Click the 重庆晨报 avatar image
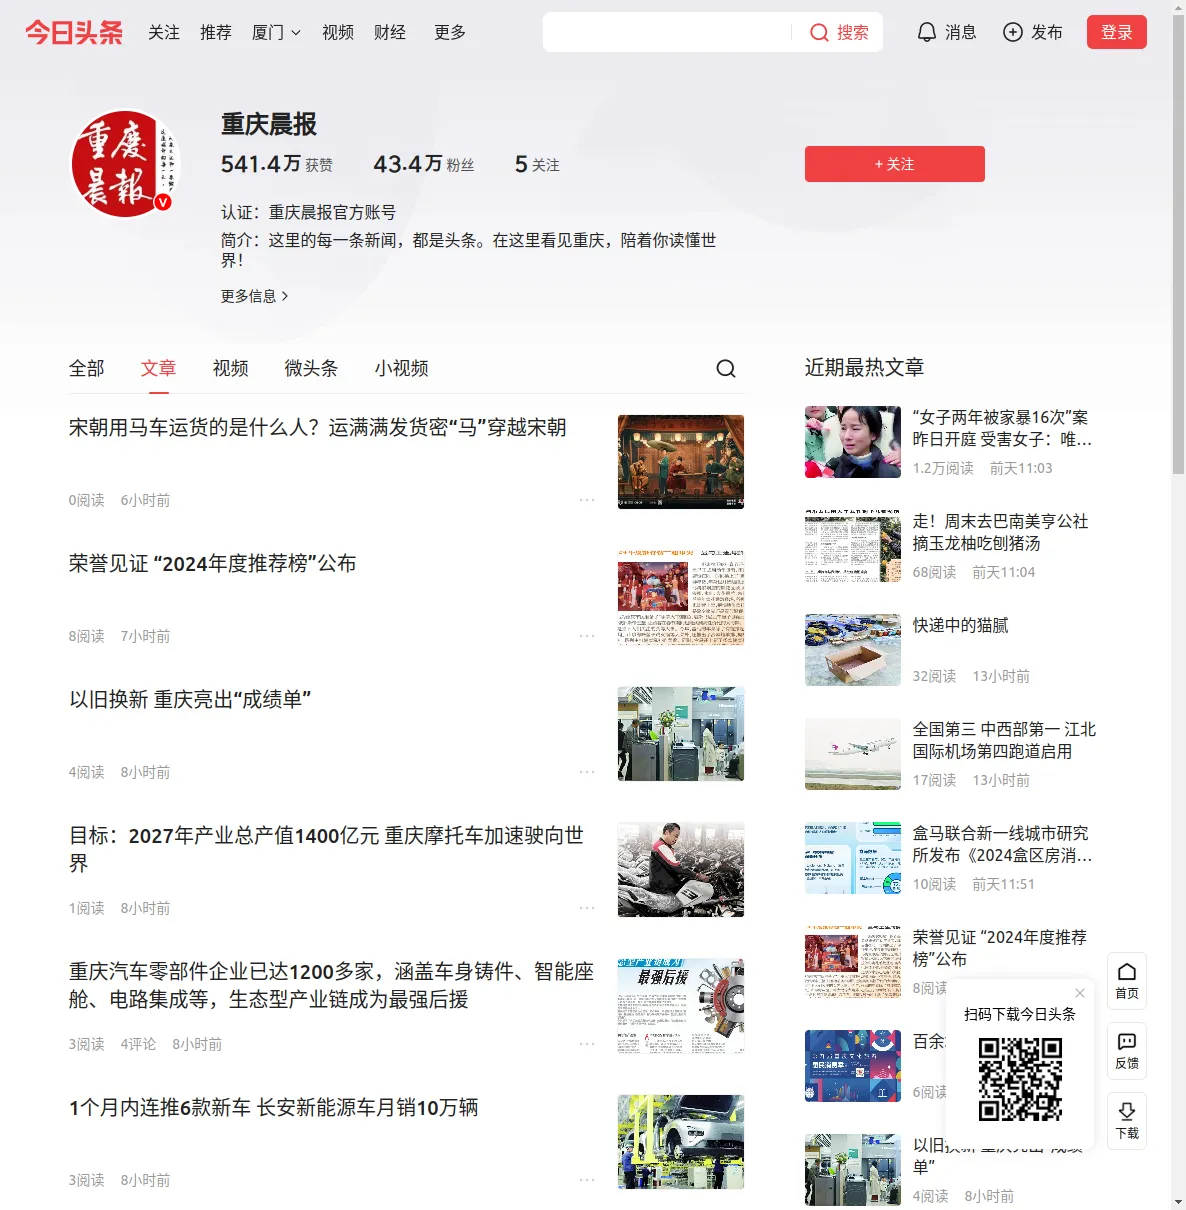This screenshot has height=1210, width=1186. click(124, 163)
